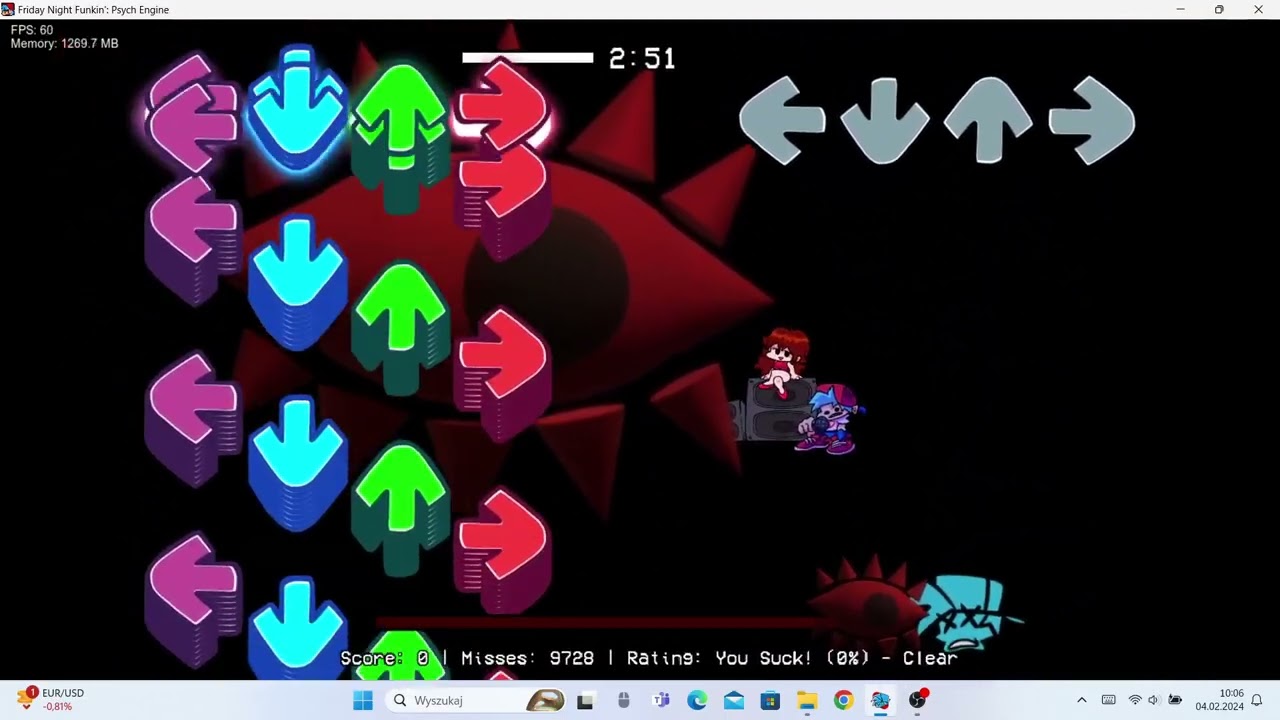The width and height of the screenshot is (1280, 720).
Task: Click the gray right arrow receptor
Action: click(1092, 120)
